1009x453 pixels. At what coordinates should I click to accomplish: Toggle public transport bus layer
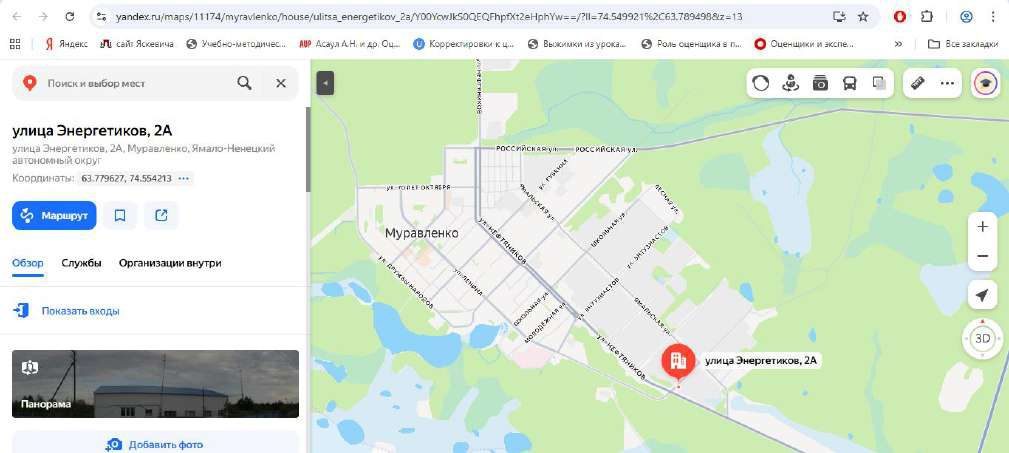tap(849, 83)
